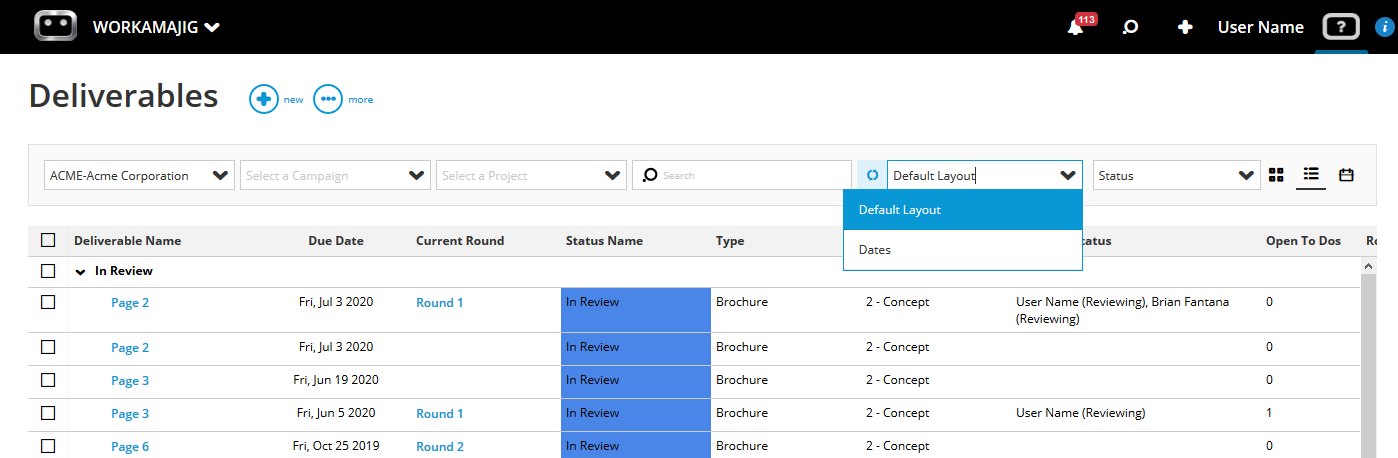This screenshot has width=1398, height=458.
Task: Open global search magnifier in top bar
Action: click(x=1130, y=28)
